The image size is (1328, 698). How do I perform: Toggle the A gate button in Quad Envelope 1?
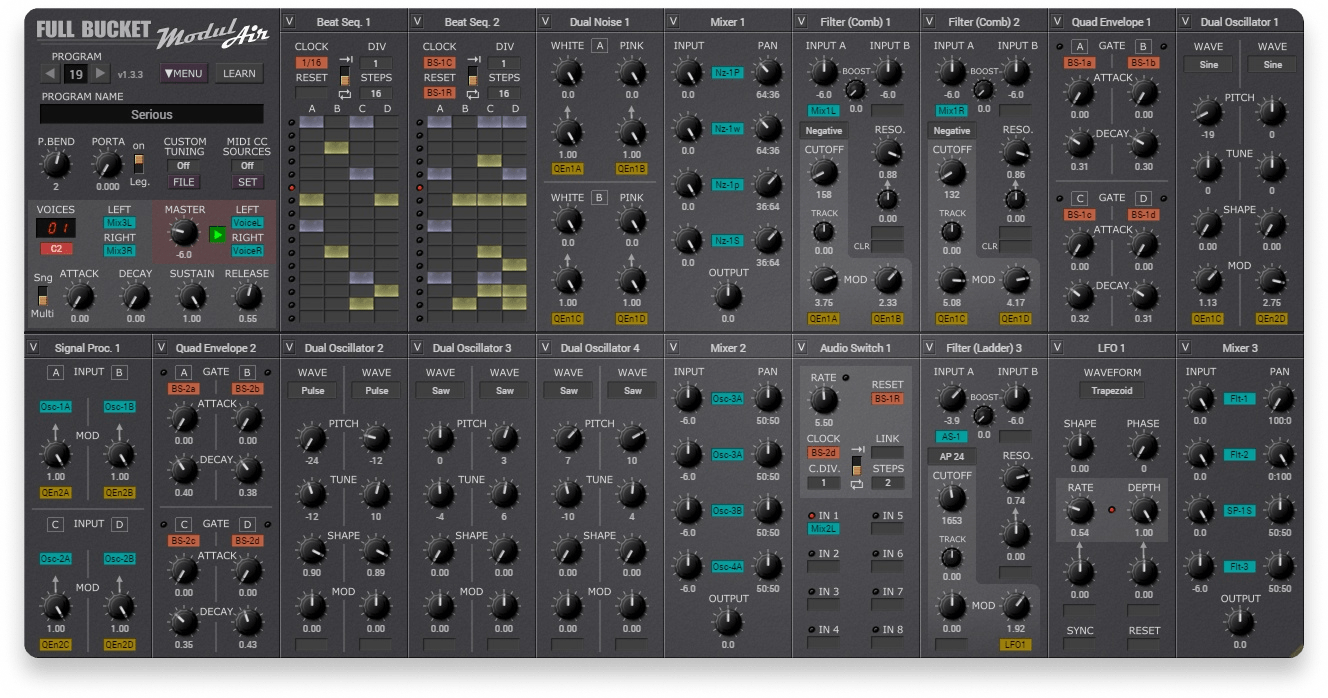pyautogui.click(x=1079, y=47)
